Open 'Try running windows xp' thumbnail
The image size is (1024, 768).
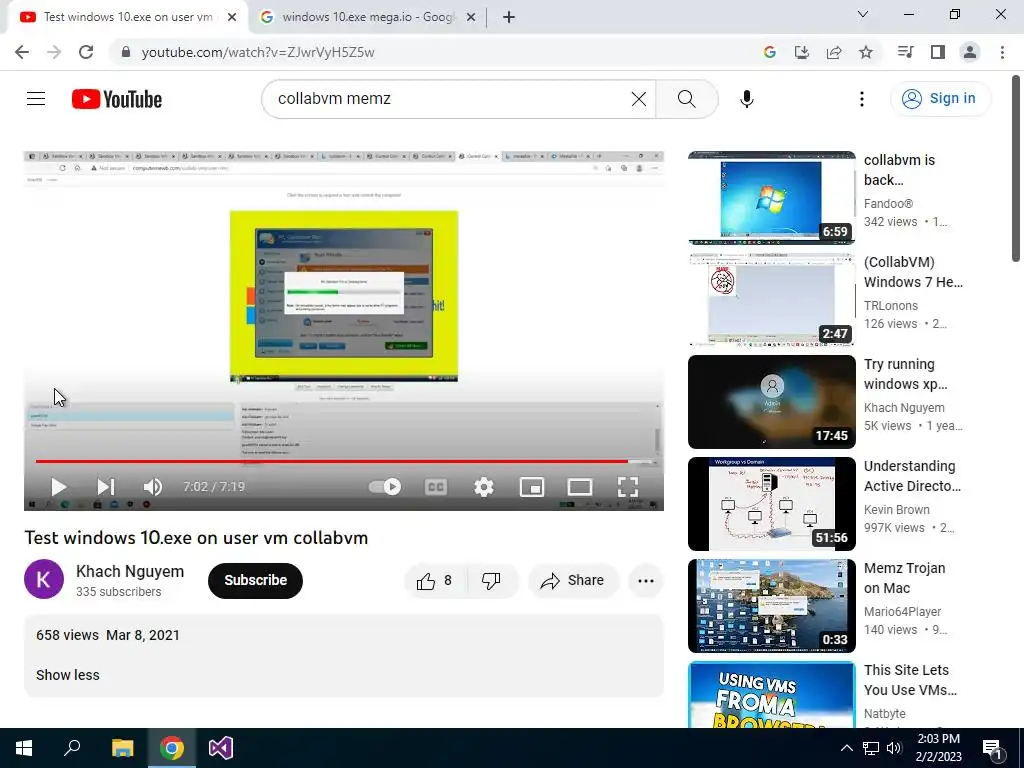pos(771,402)
